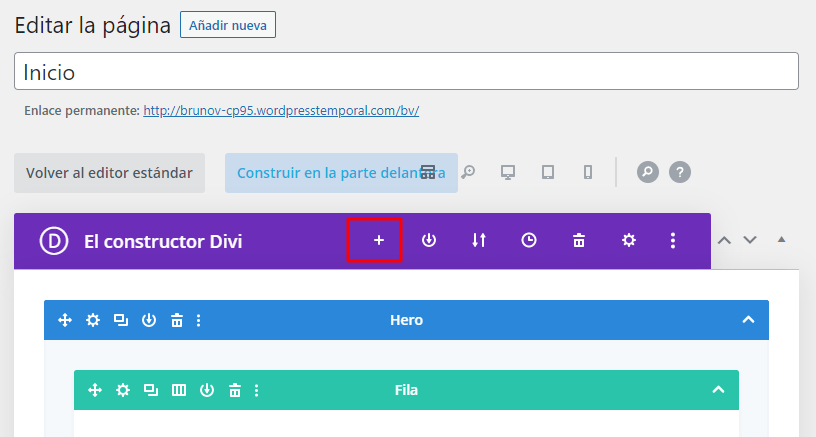The height and width of the screenshot is (437, 816).
Task: Click the save to library power icon in Divi header
Action: point(429,240)
